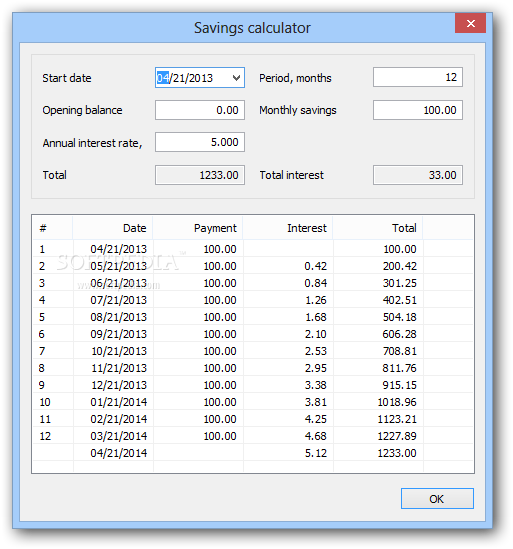The image size is (513, 549).
Task: Click the total value 504.18
Action: tap(400, 317)
